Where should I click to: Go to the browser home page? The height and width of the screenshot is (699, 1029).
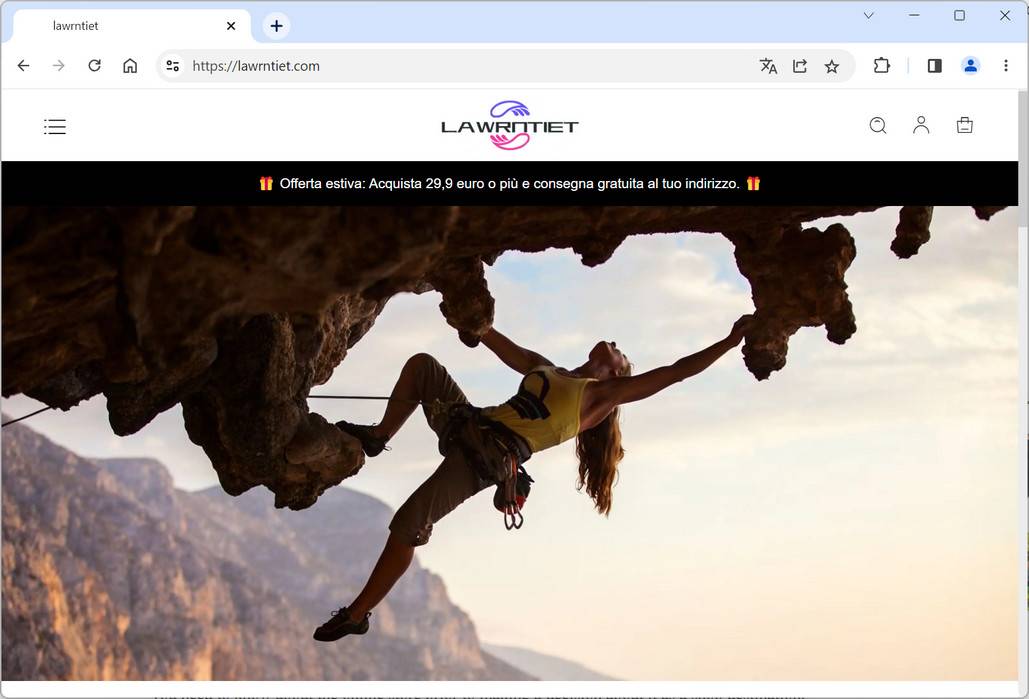[x=129, y=65]
